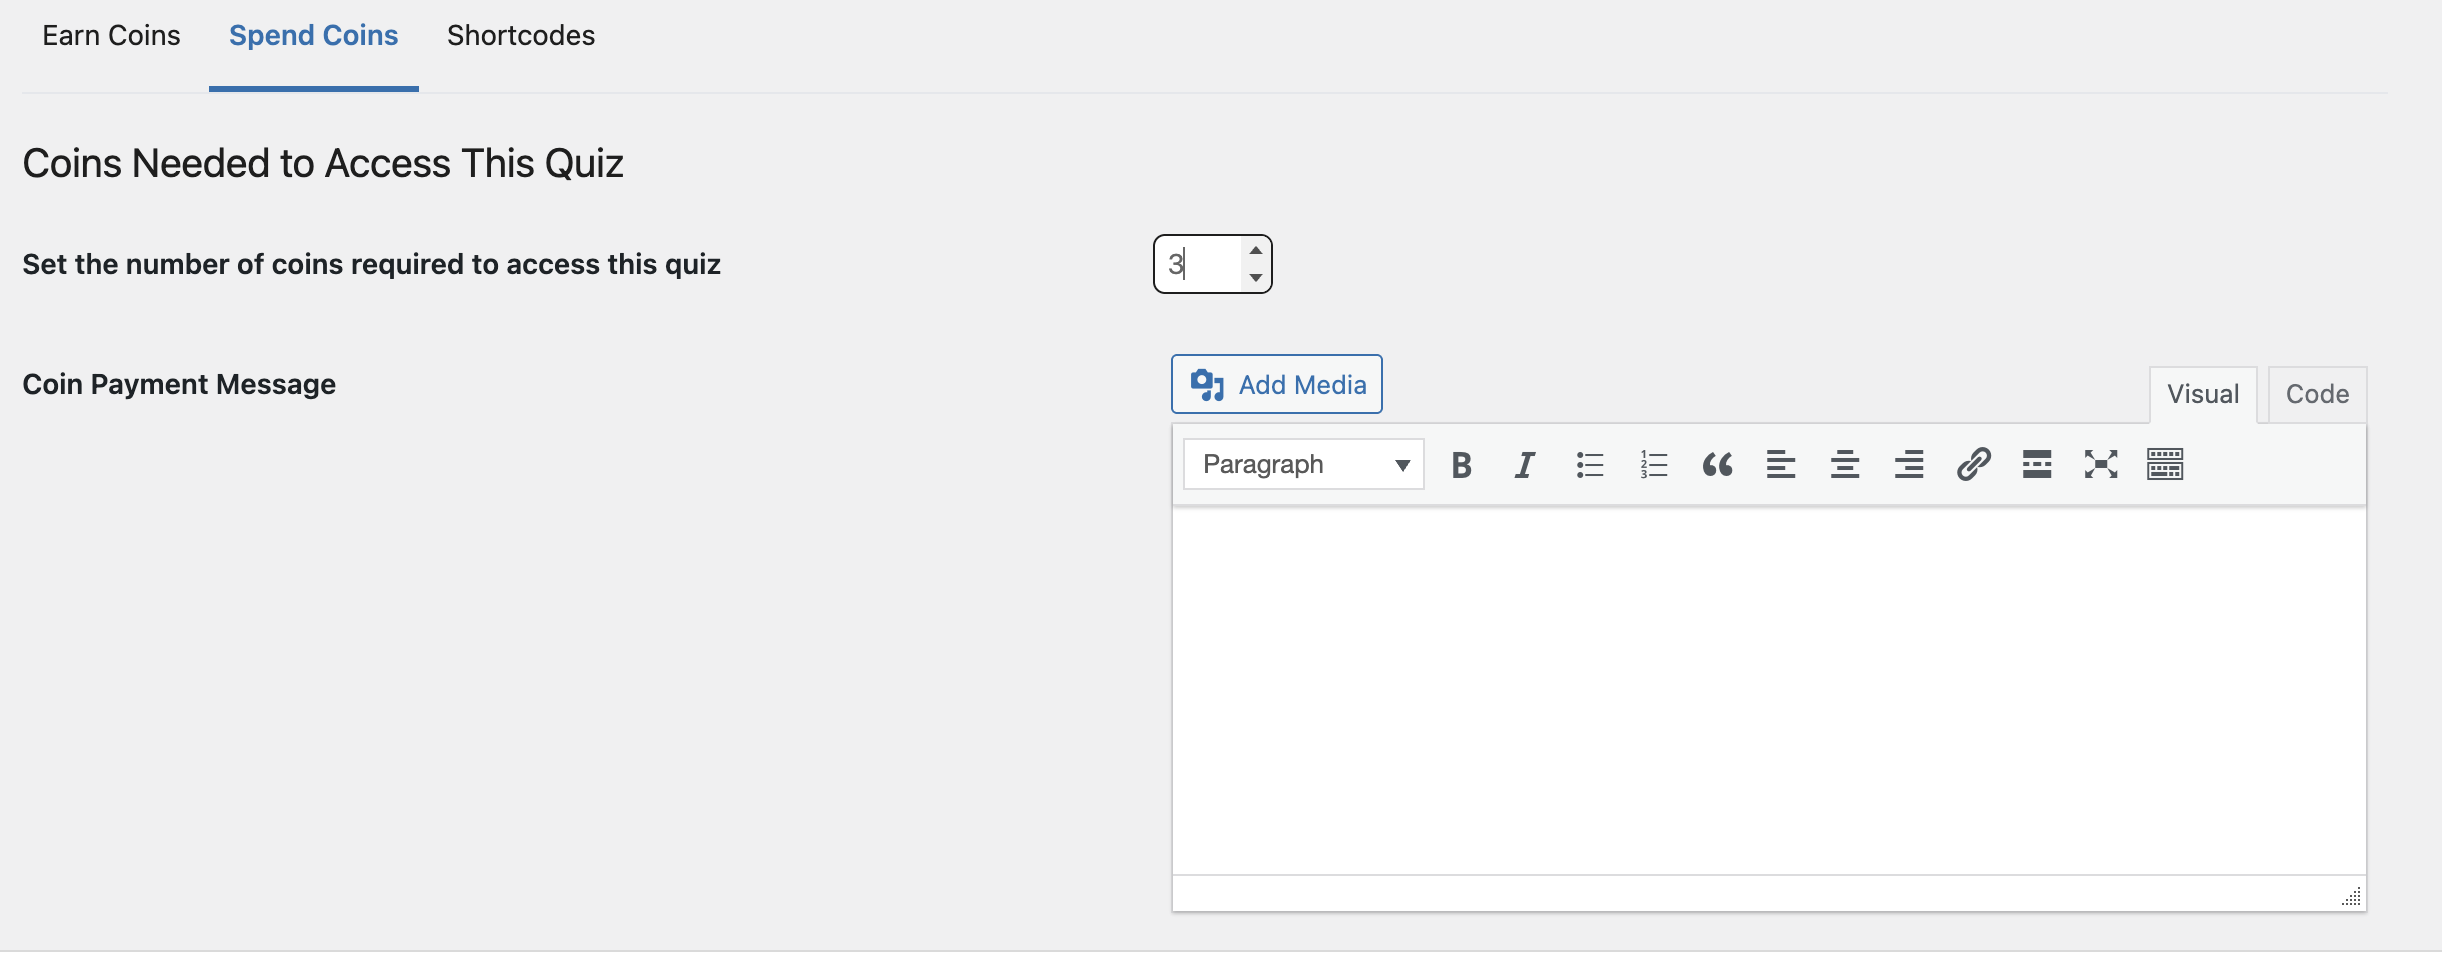Click the 'Coins Needed to Access This Quiz' heading
2442x958 pixels.
coord(323,163)
